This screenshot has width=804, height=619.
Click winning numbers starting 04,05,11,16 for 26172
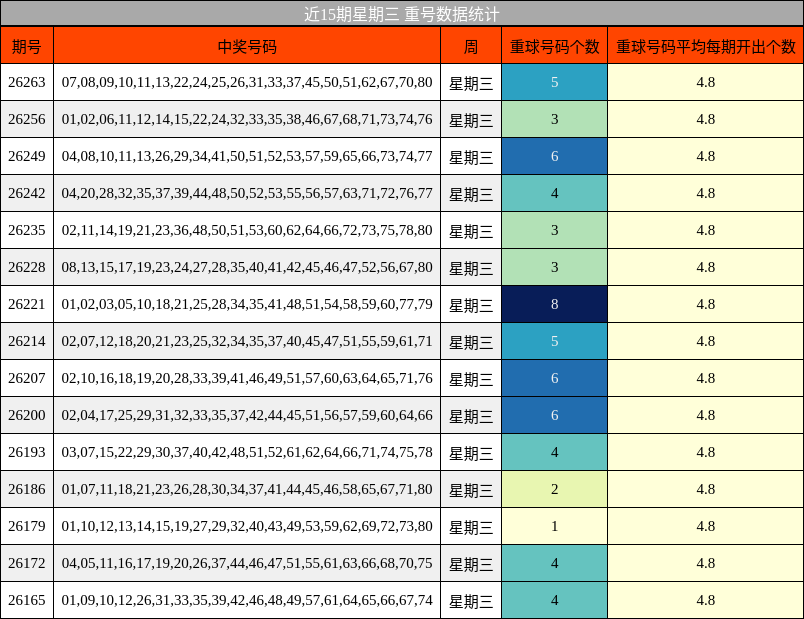(247, 563)
